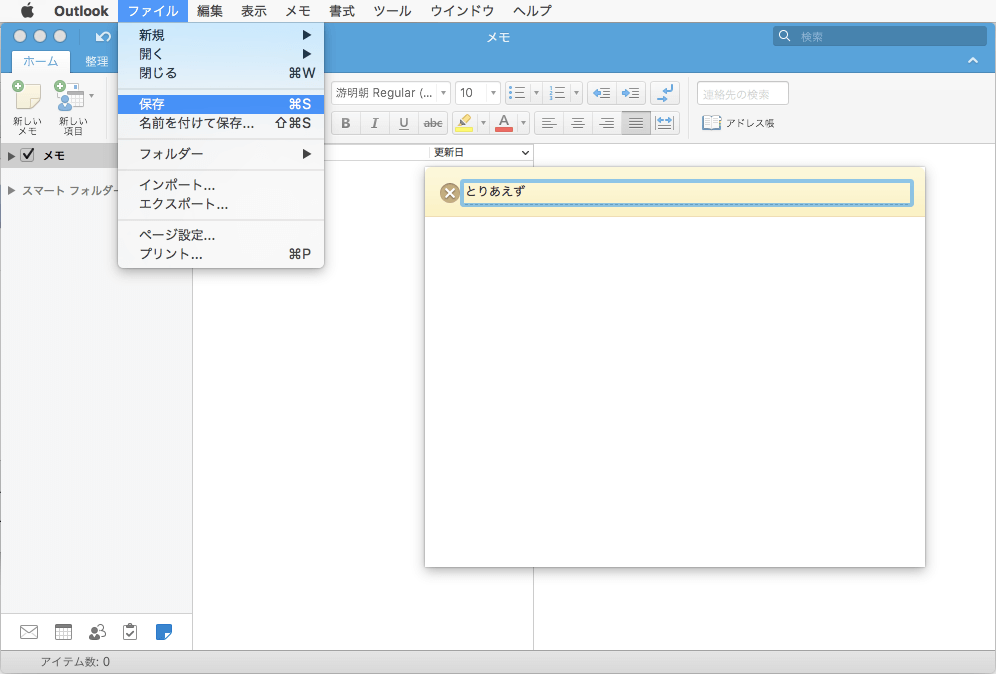Collapse the ribbon with the chevron
This screenshot has height=674, width=996.
[x=972, y=60]
